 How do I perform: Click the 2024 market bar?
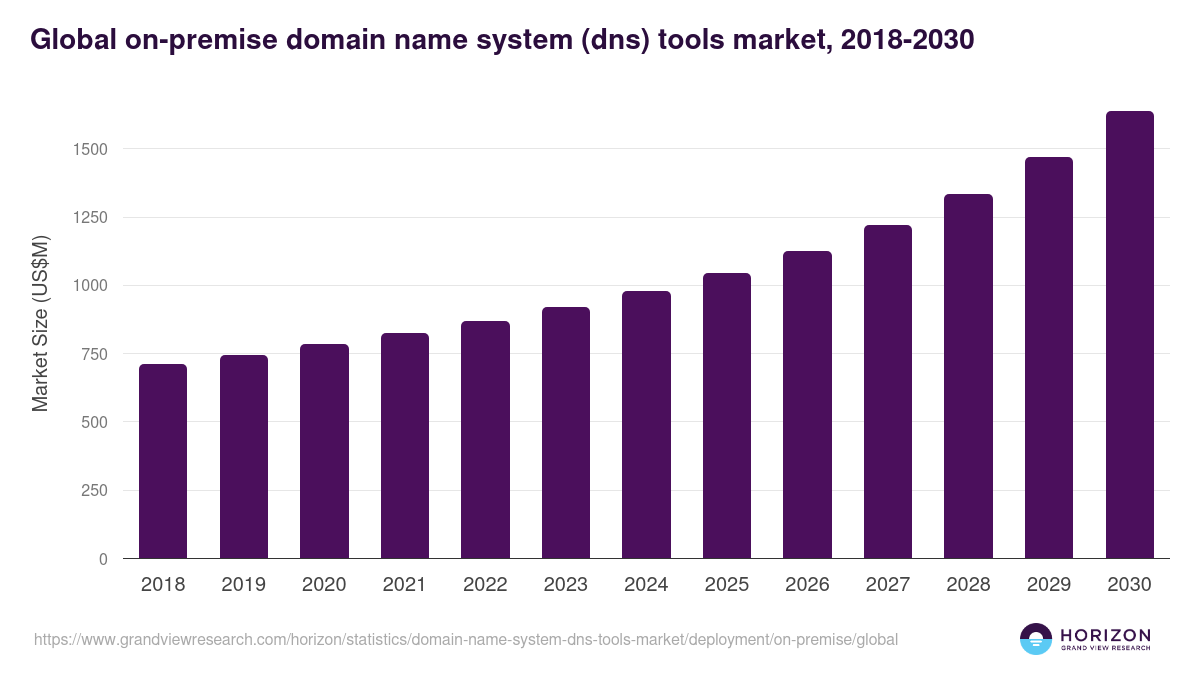tap(646, 425)
